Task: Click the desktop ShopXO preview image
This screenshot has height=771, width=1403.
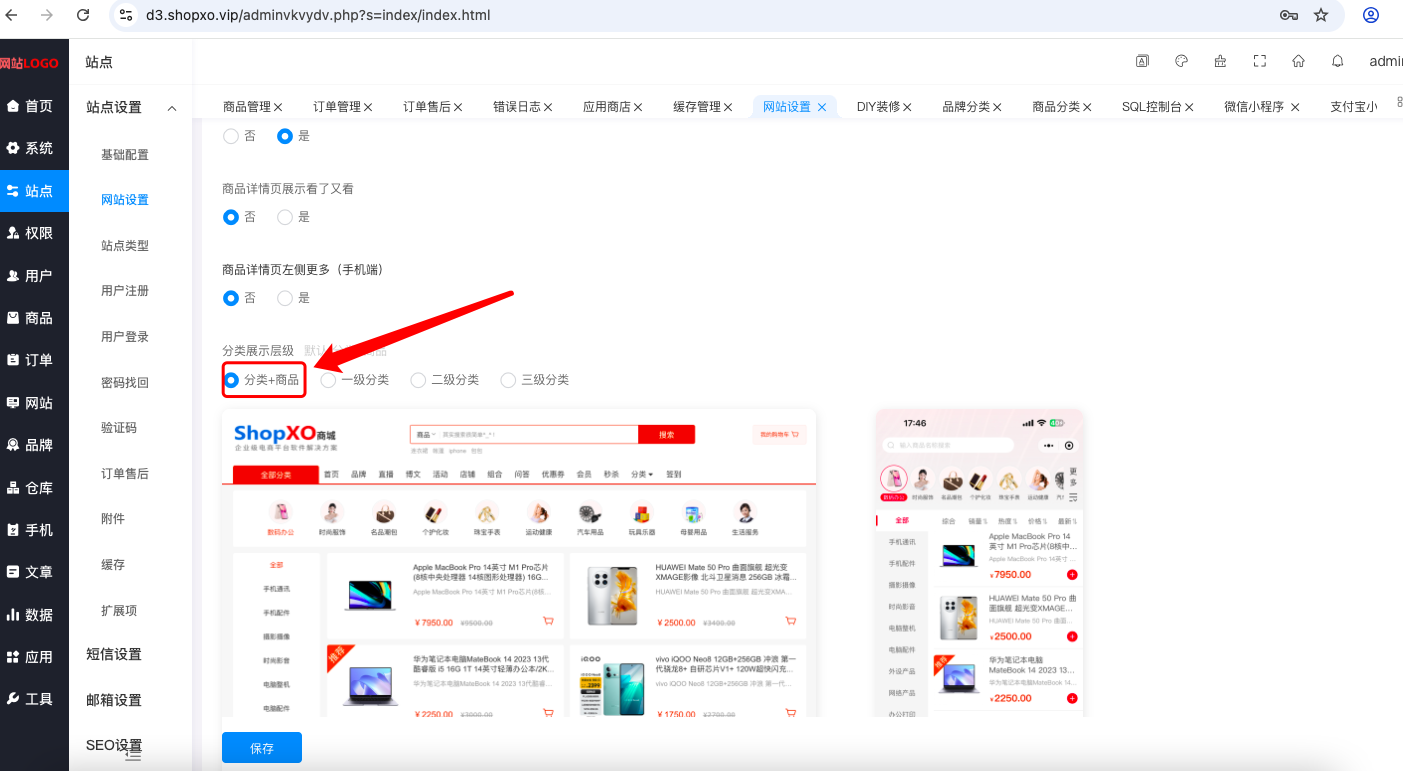Action: pos(519,563)
